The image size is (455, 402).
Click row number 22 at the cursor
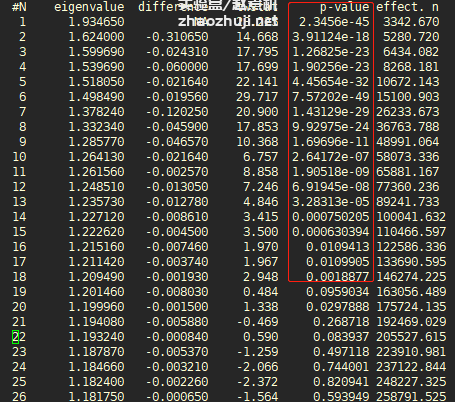click(x=19, y=337)
